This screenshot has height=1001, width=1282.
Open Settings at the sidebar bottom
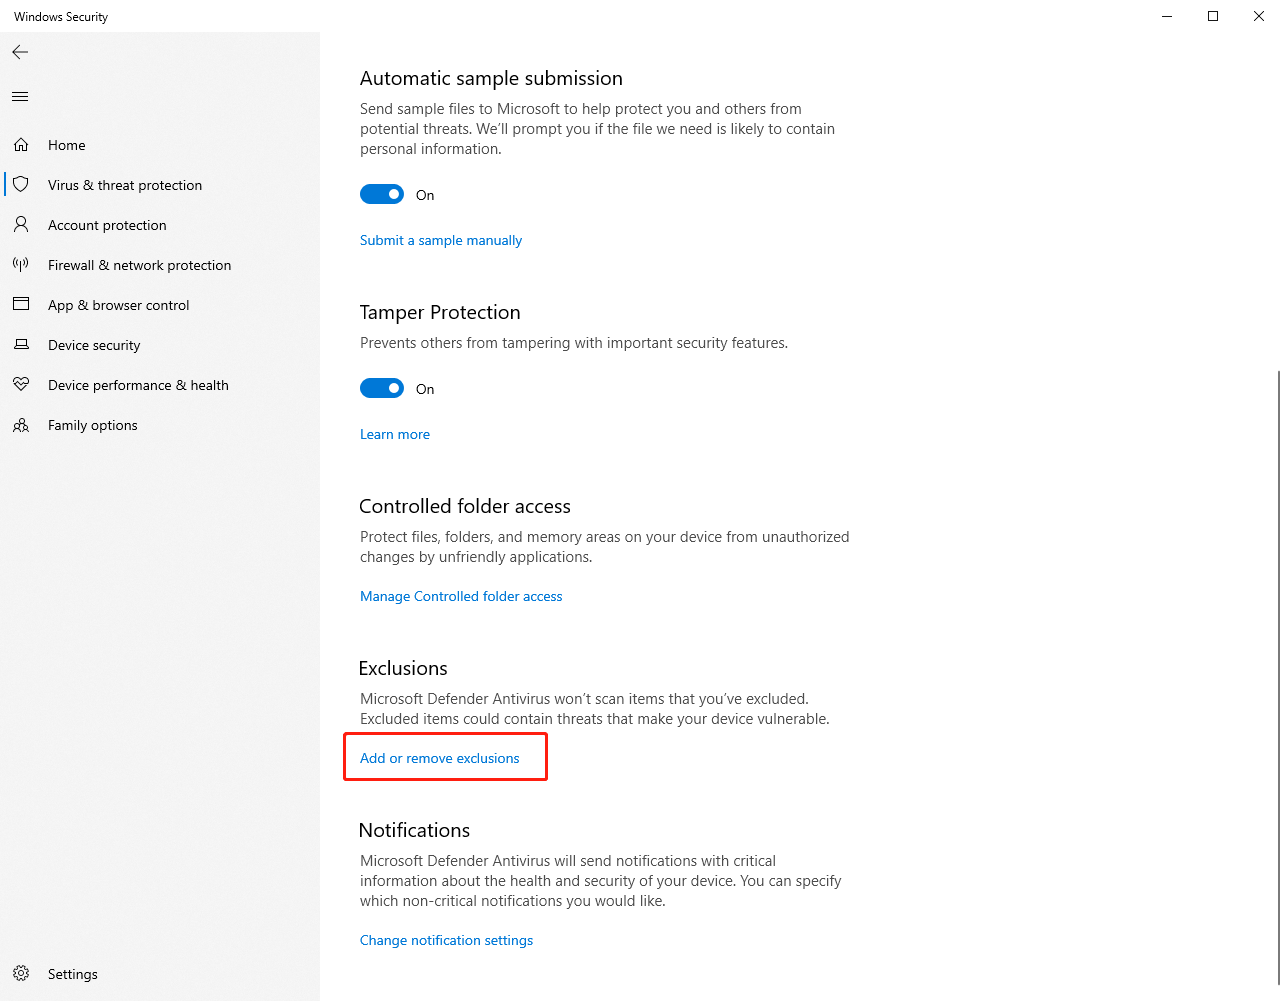point(160,974)
